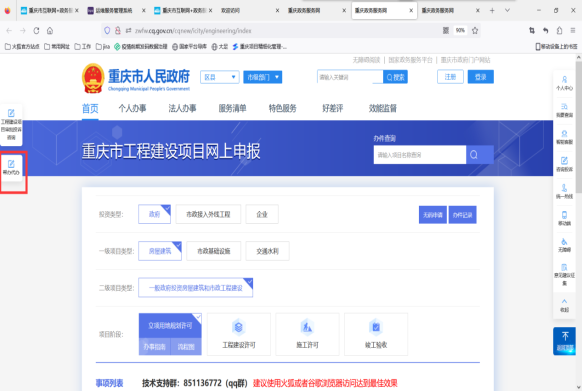Open the 帮办代办 left sidebar icon
The width and height of the screenshot is (582, 391).
click(x=12, y=167)
